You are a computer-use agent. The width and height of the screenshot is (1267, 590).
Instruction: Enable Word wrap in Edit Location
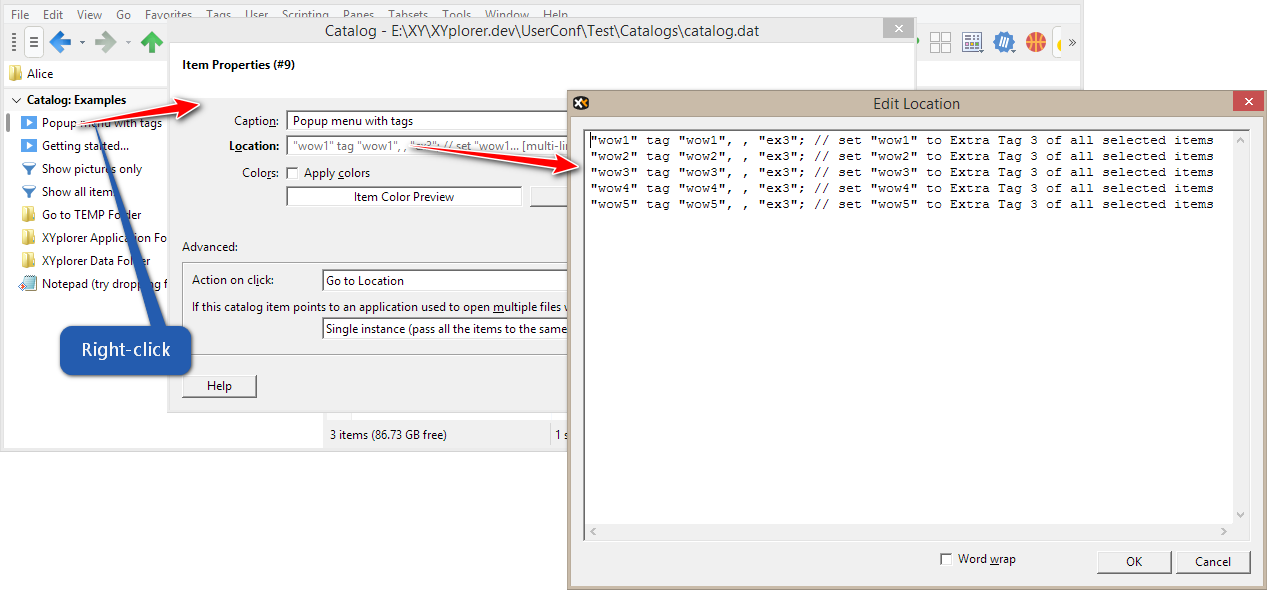pyautogui.click(x=946, y=559)
